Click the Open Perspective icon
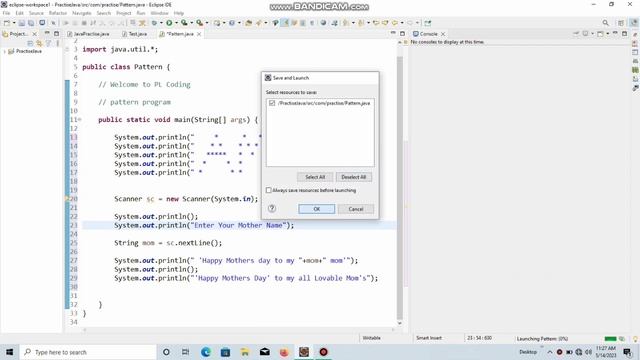 pyautogui.click(x=621, y=23)
